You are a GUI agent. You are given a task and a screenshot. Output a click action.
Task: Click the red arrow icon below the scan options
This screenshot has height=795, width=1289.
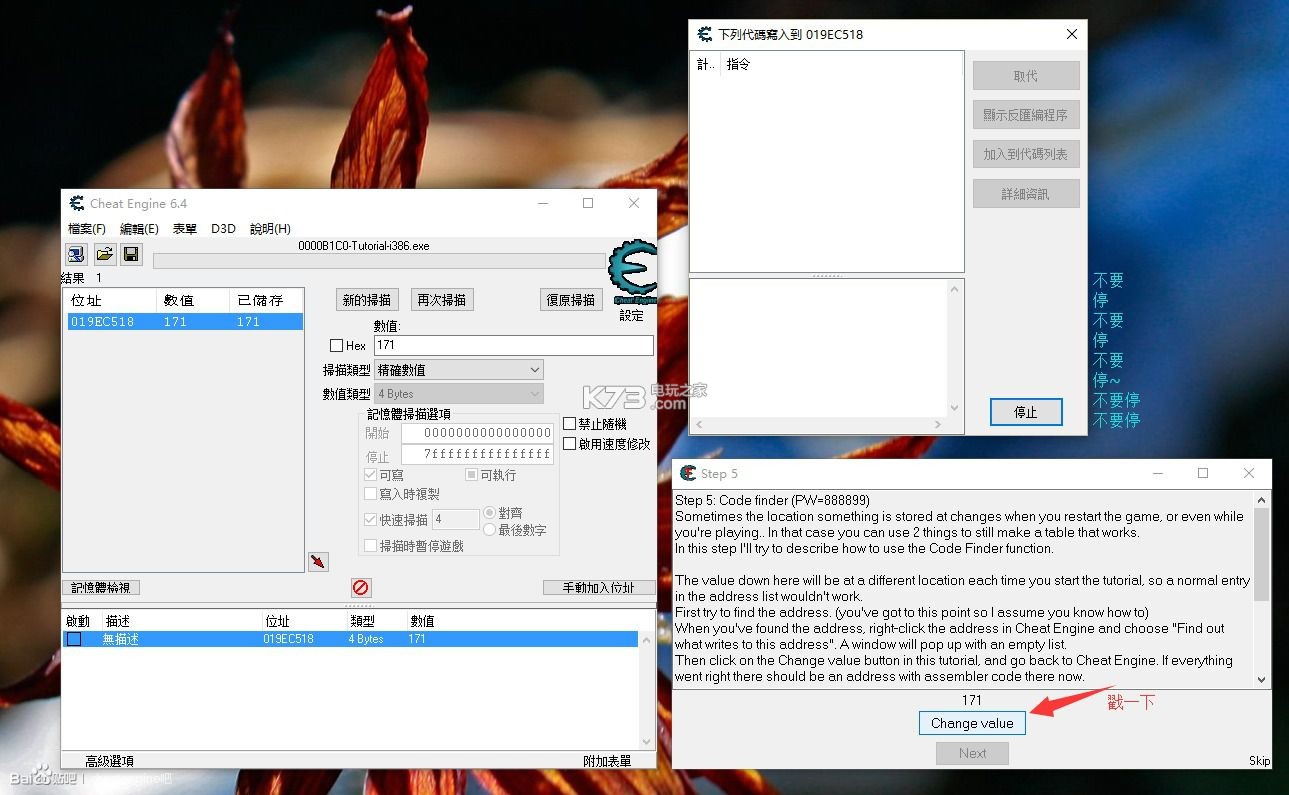point(318,561)
